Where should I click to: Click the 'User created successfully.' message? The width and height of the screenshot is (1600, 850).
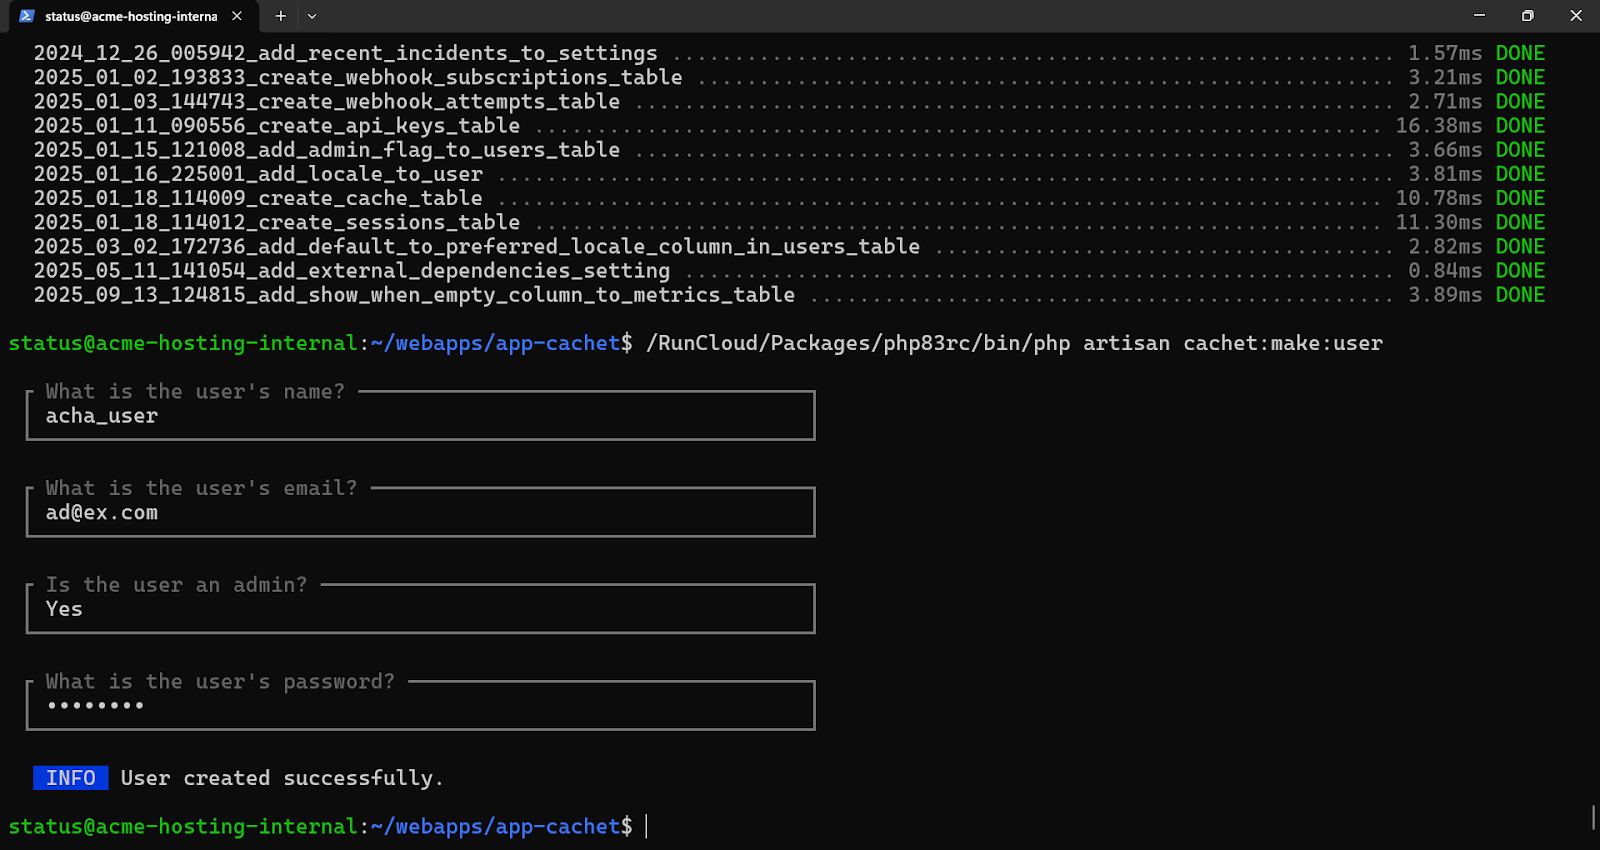pos(281,778)
